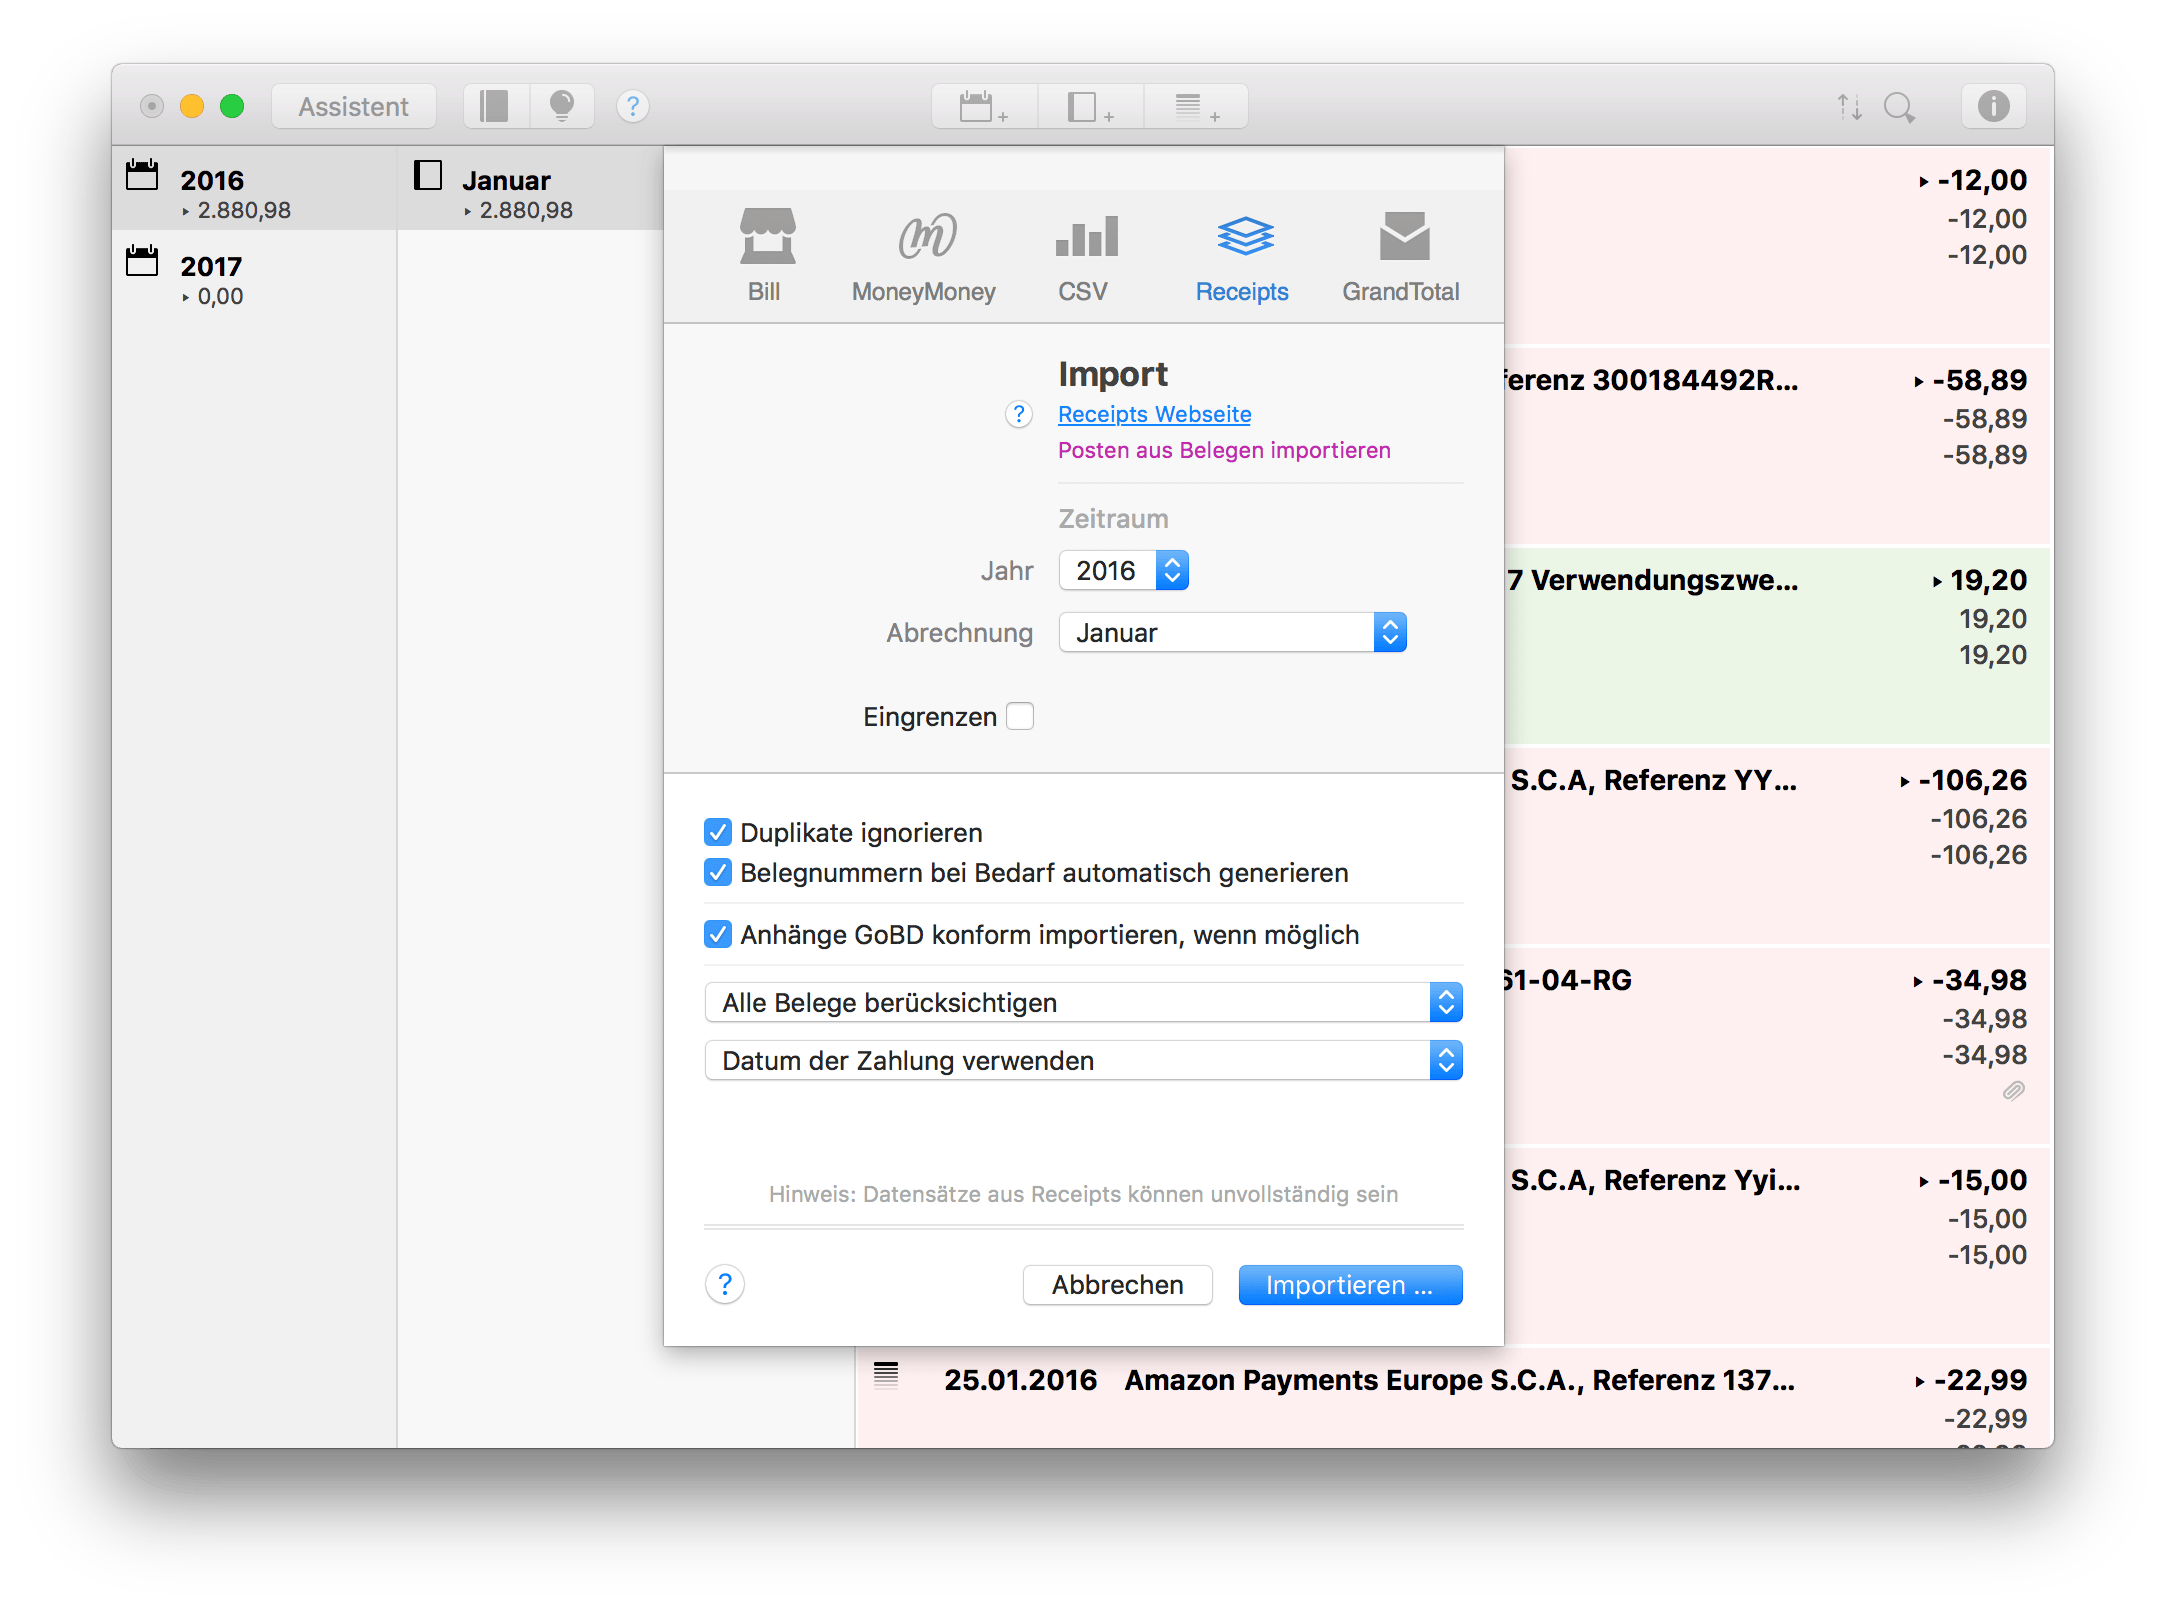Screen dimensions: 2166x1608
Task: Show the info panel via toolbar icon
Action: coord(1993,105)
